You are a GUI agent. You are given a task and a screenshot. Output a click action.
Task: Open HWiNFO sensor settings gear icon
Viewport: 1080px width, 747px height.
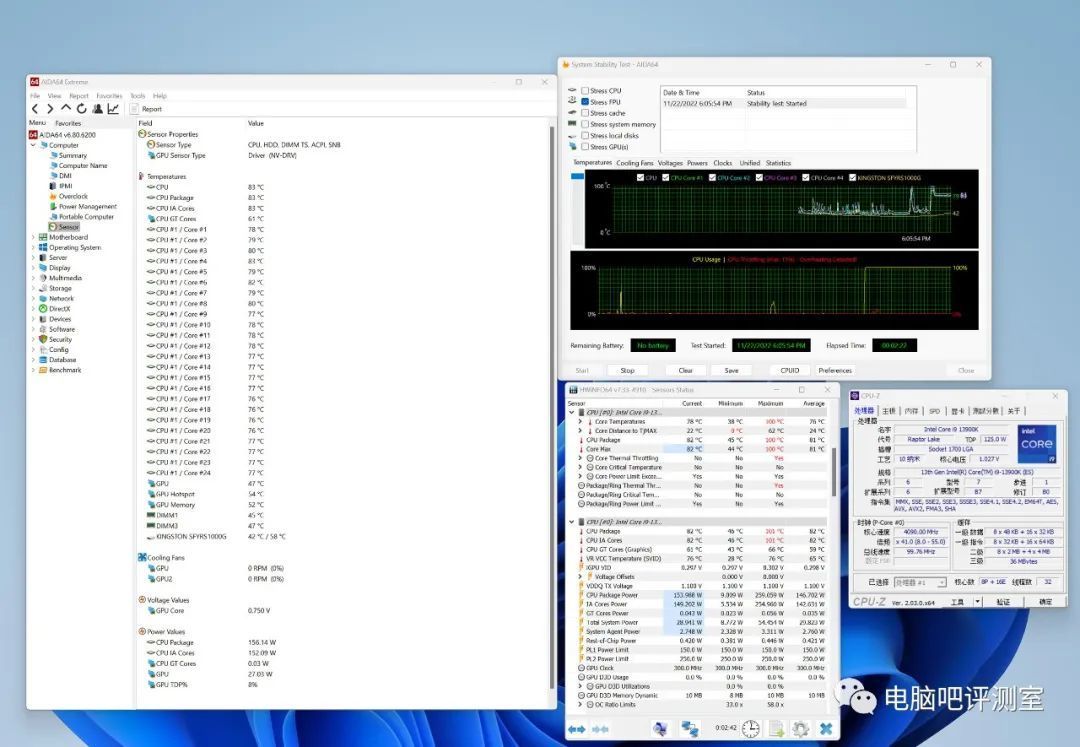[800, 728]
